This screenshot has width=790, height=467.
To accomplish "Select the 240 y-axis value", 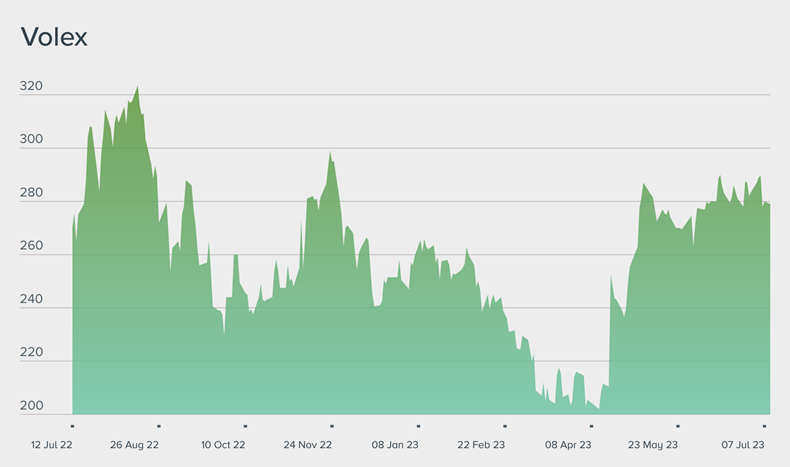I will pos(31,299).
